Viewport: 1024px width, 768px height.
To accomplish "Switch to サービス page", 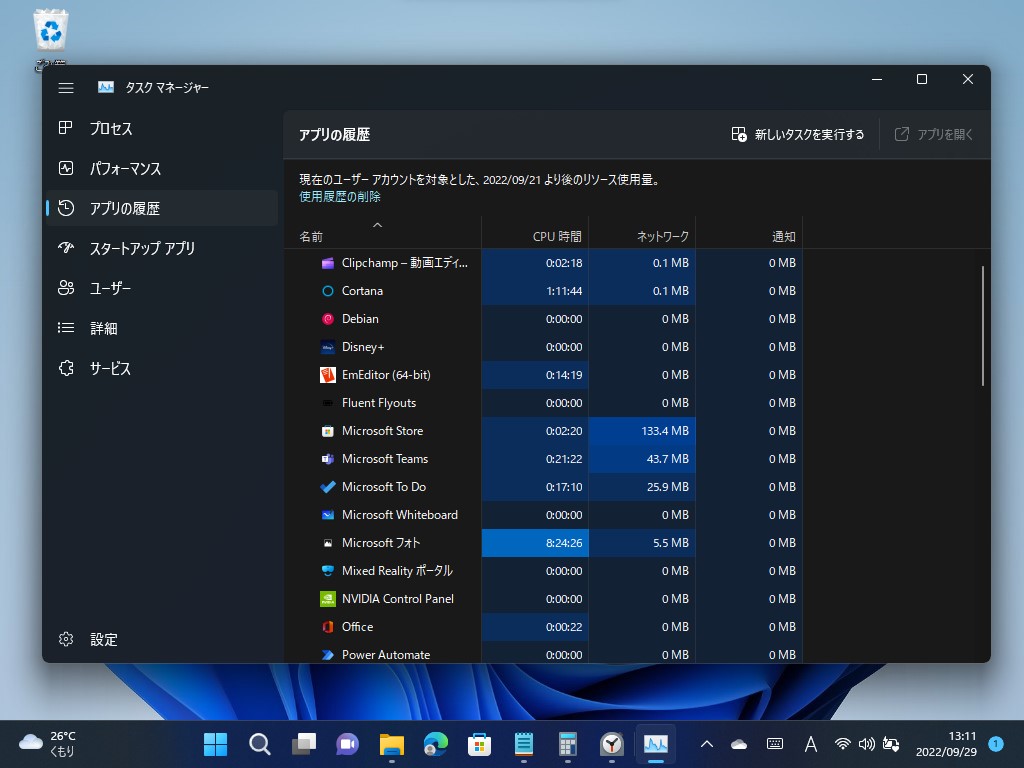I will click(162, 368).
